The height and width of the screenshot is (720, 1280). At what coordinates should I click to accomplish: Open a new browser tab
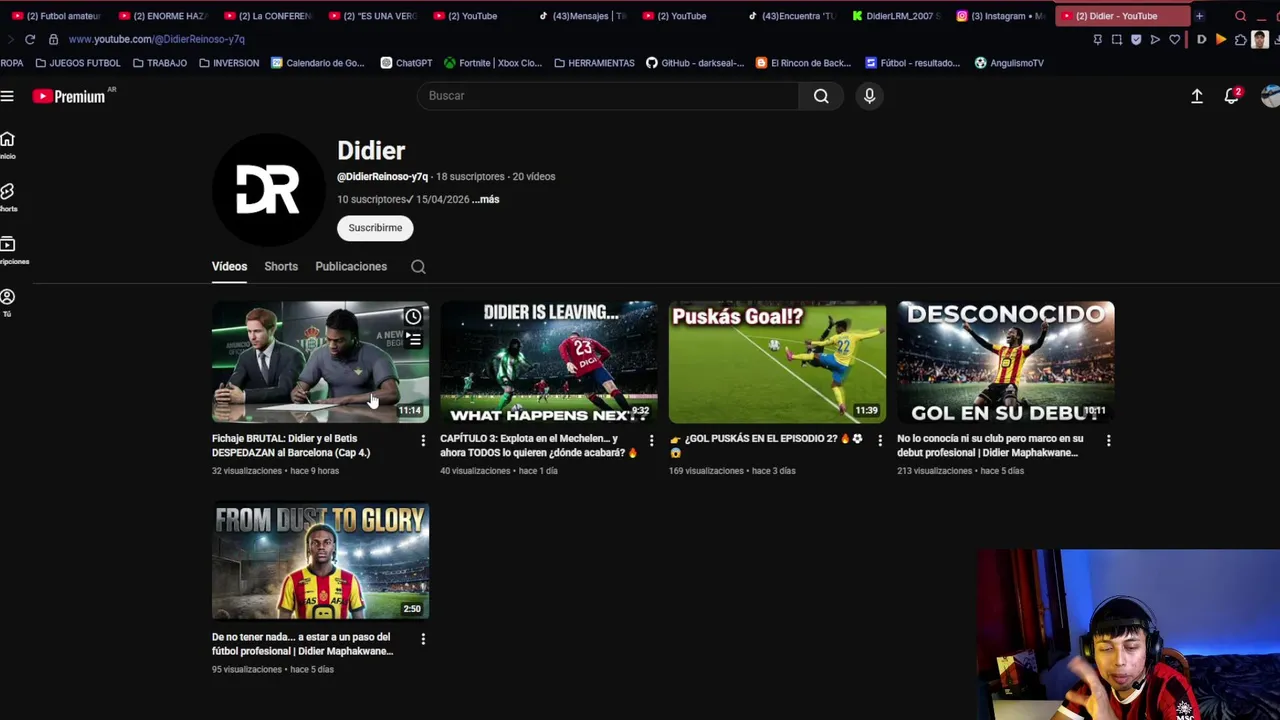tap(1199, 16)
